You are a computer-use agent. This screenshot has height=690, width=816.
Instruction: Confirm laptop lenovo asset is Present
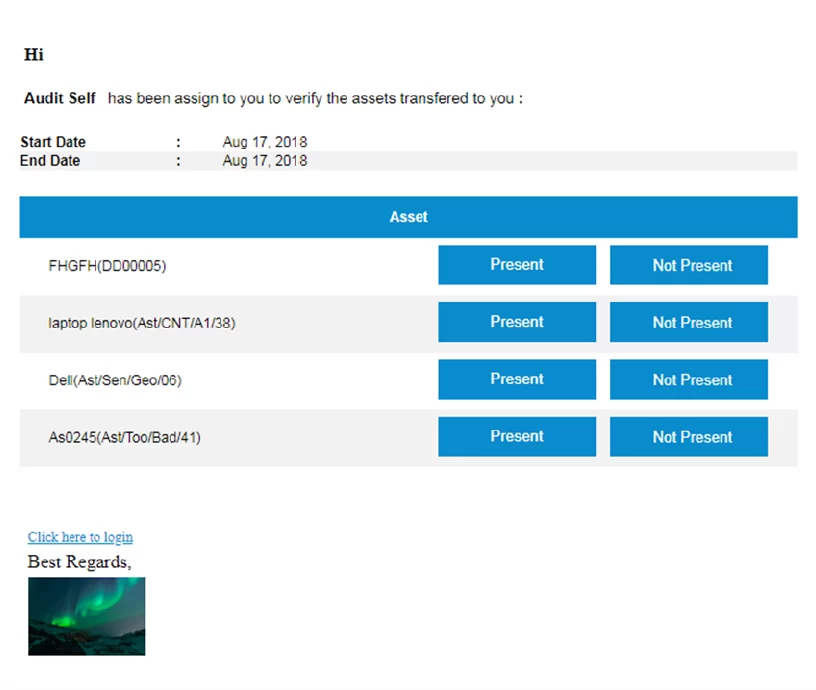pos(516,322)
